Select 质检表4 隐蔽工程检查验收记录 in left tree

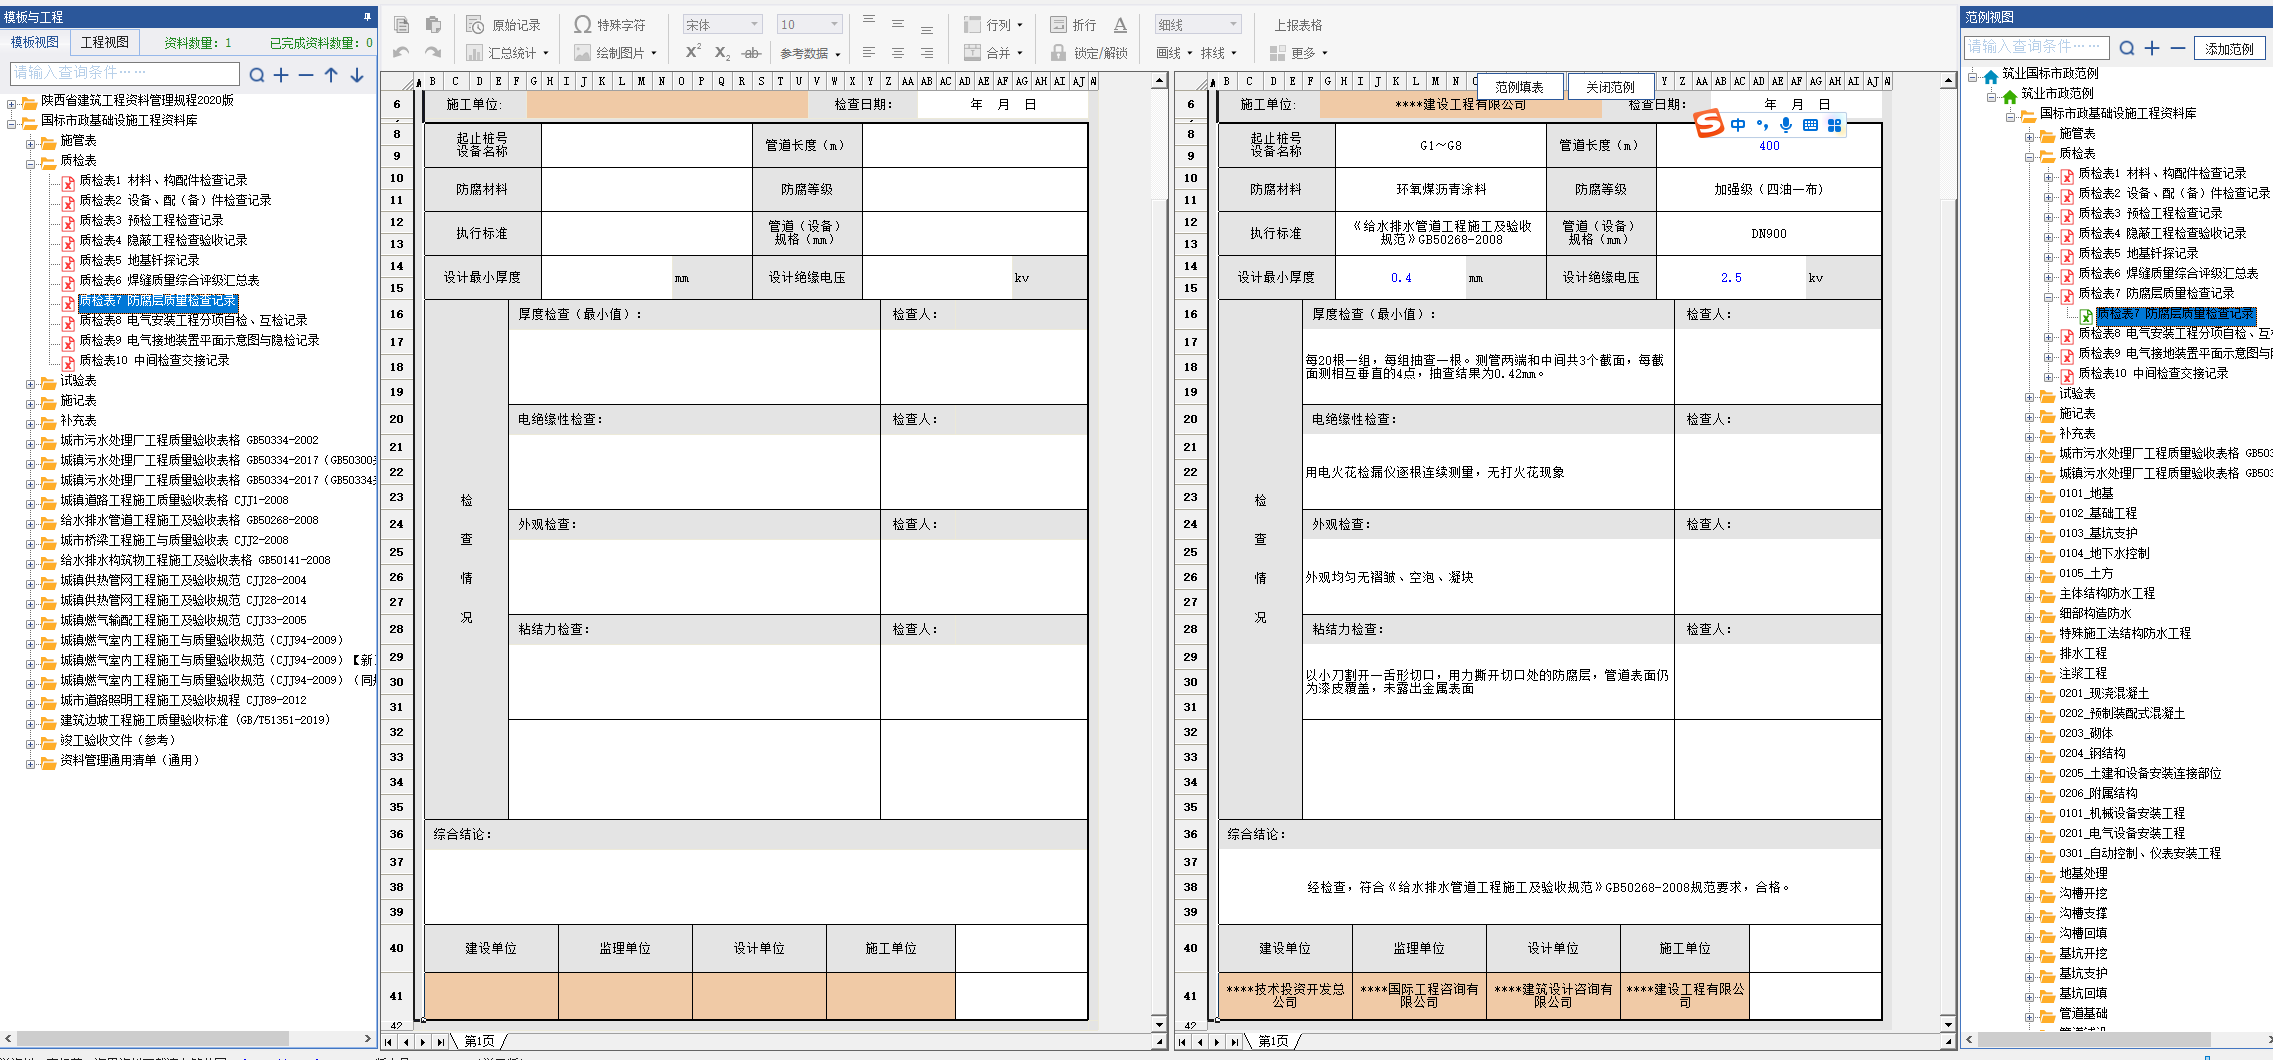click(x=163, y=240)
